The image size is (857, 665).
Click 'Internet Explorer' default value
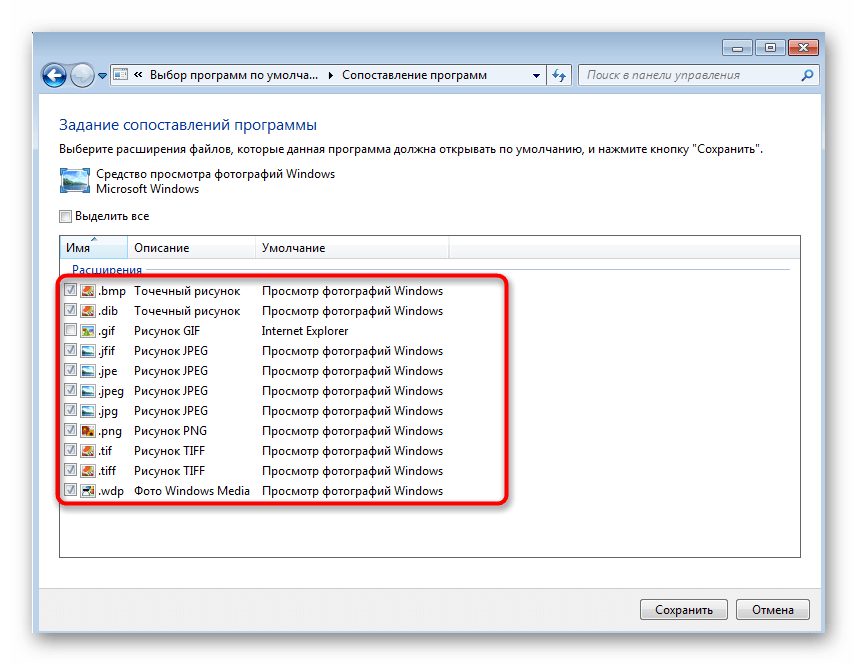pyautogui.click(x=304, y=331)
